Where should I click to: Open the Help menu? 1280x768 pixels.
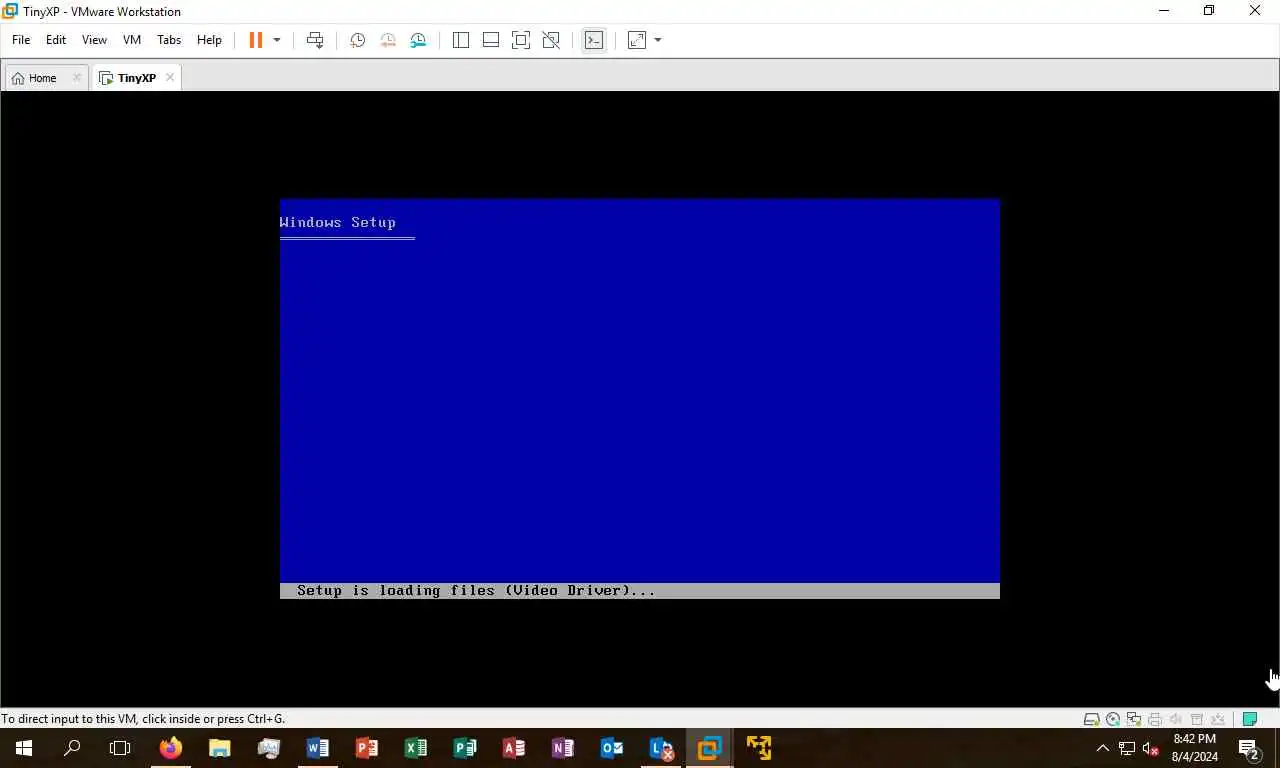[209, 40]
